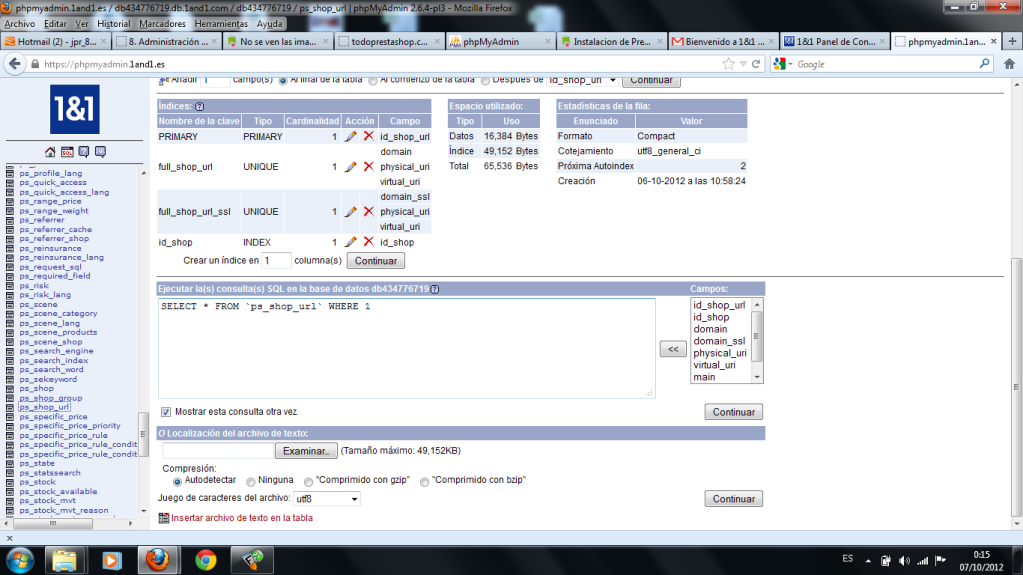1023x575 pixels.
Task: Click the index columns number field
Action: click(276, 260)
